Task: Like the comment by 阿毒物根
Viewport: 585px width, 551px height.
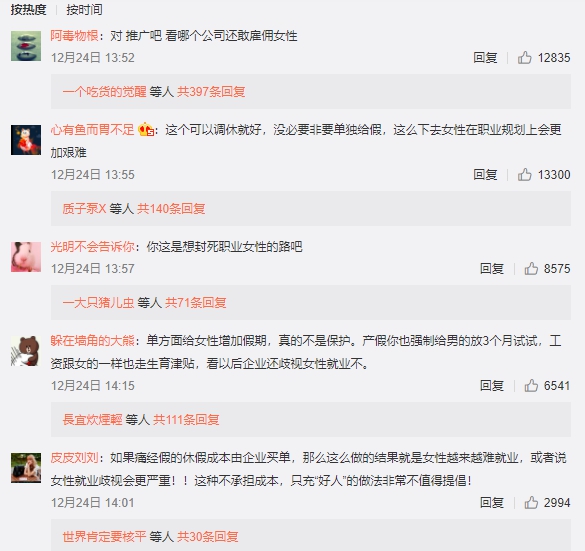Action: (x=525, y=58)
